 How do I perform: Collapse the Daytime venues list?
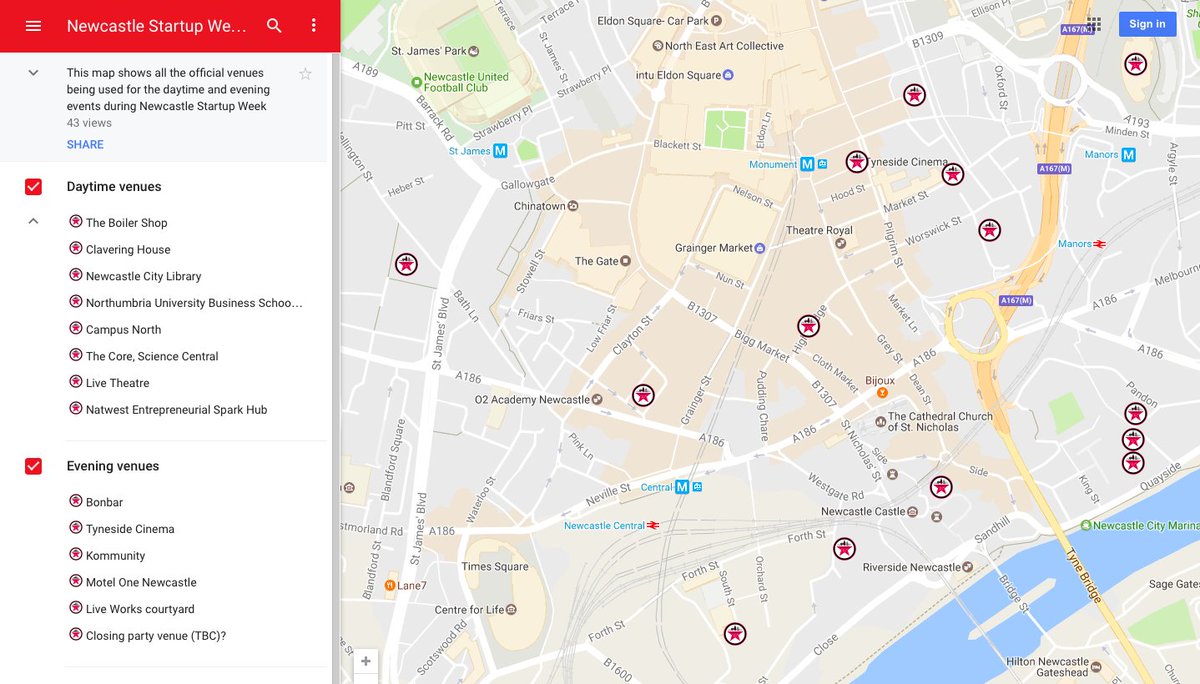pos(32,220)
